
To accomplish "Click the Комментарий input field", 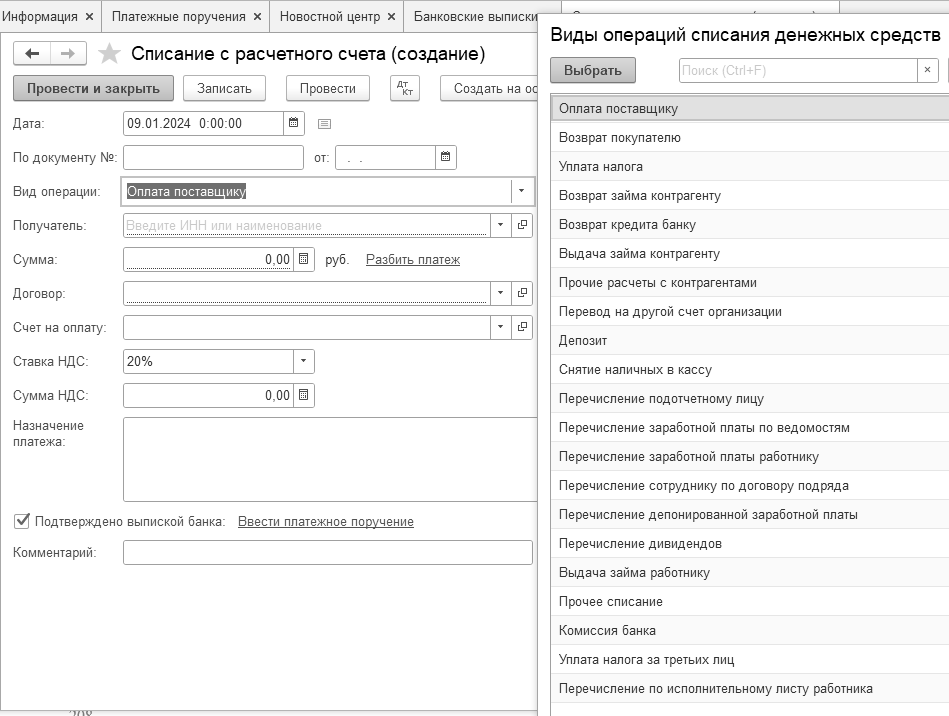I will click(x=327, y=553).
